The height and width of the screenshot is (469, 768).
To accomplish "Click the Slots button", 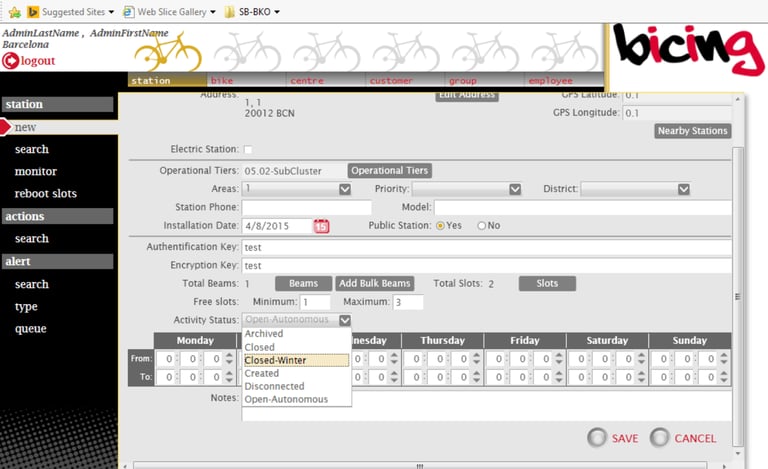I will click(x=547, y=283).
